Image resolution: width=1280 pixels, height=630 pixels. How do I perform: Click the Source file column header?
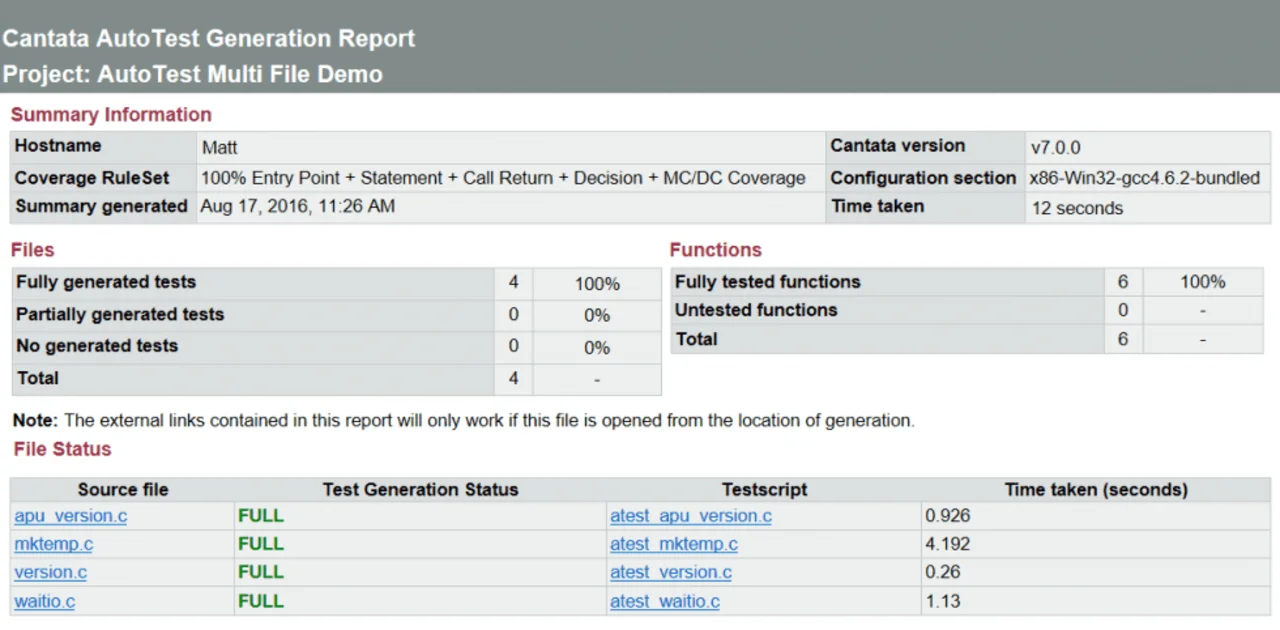point(123,490)
